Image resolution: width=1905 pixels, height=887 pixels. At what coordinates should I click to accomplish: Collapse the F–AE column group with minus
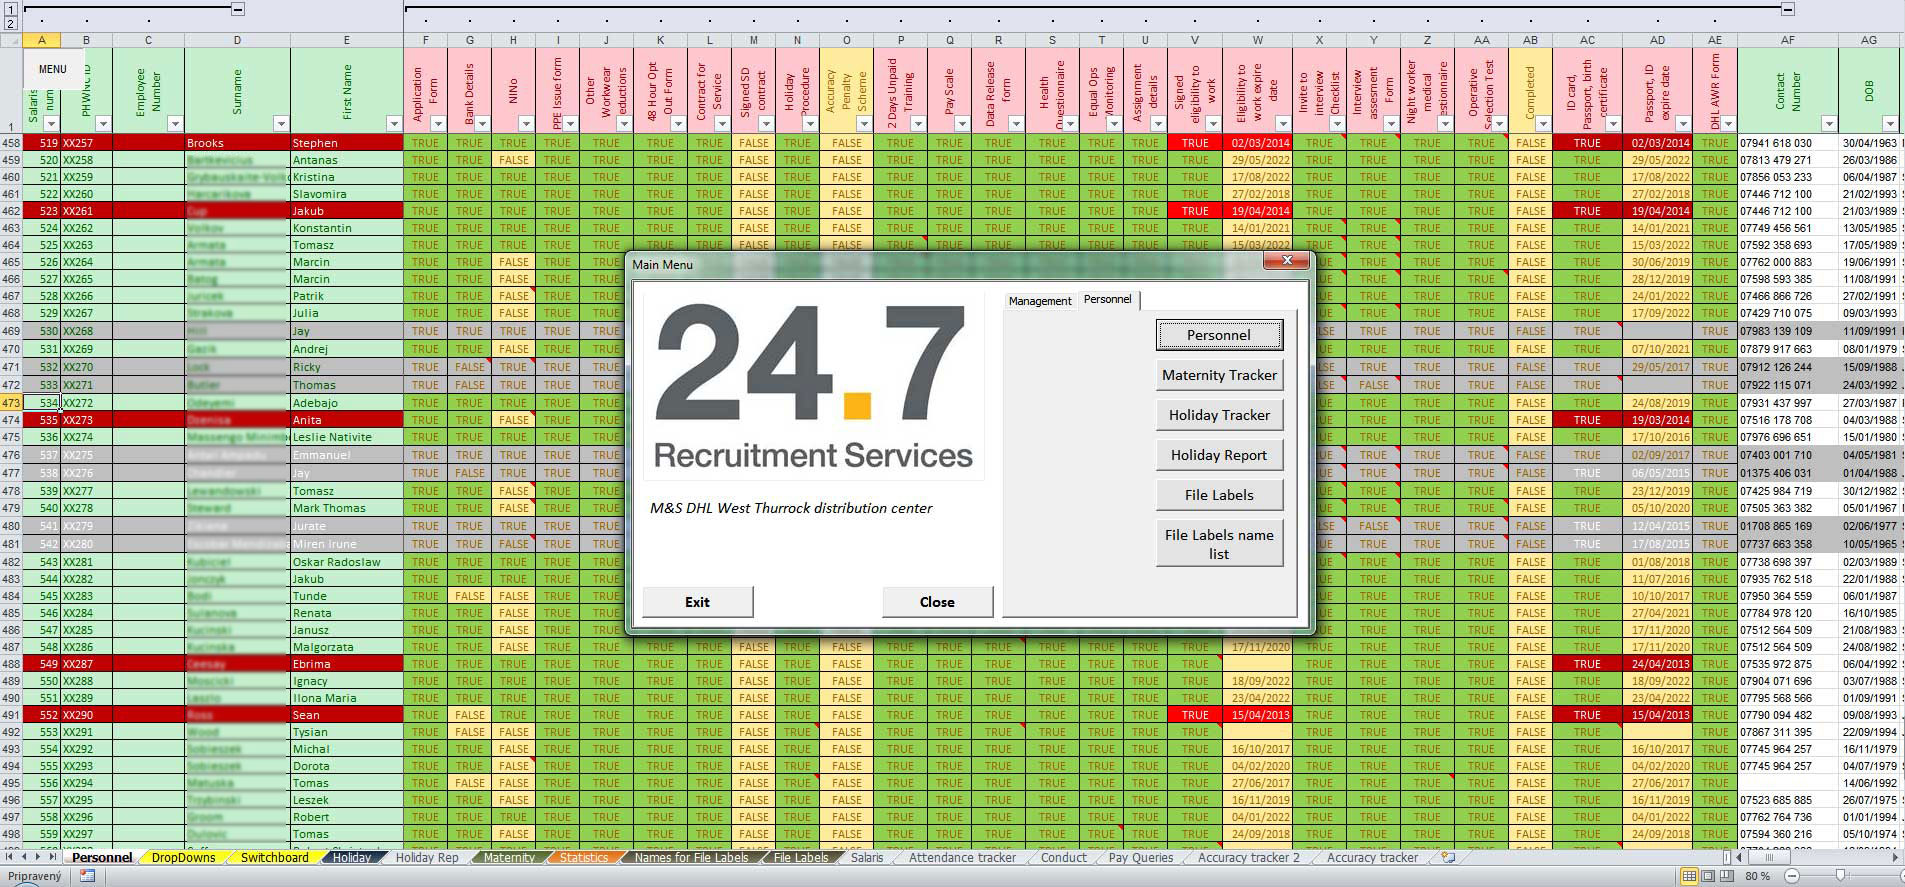[x=1787, y=9]
